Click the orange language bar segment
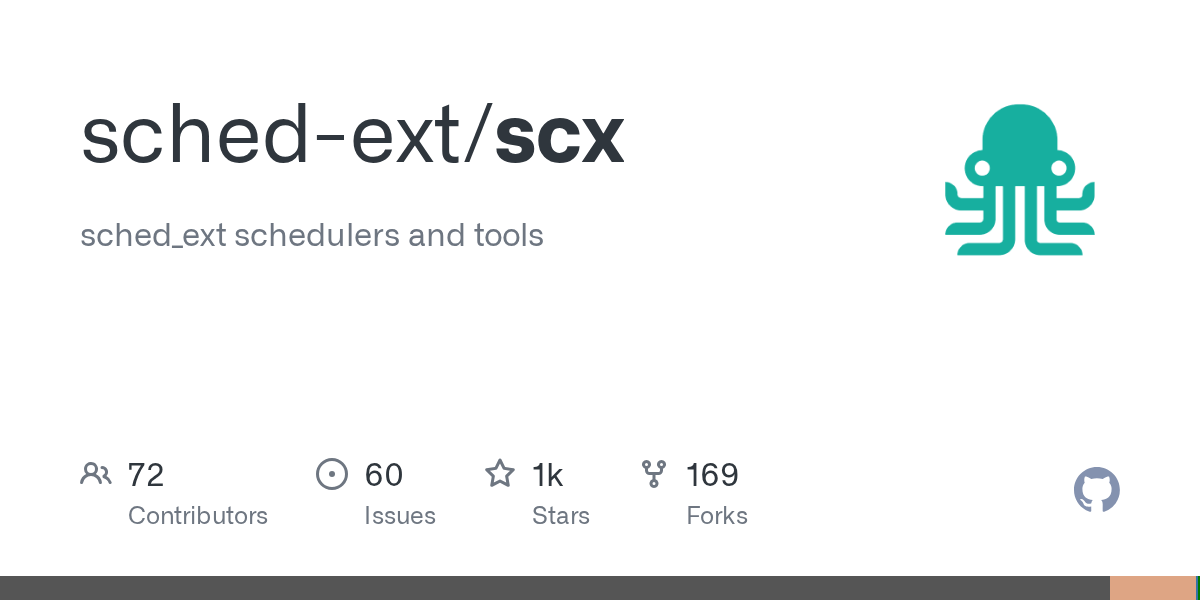 pos(1152,588)
